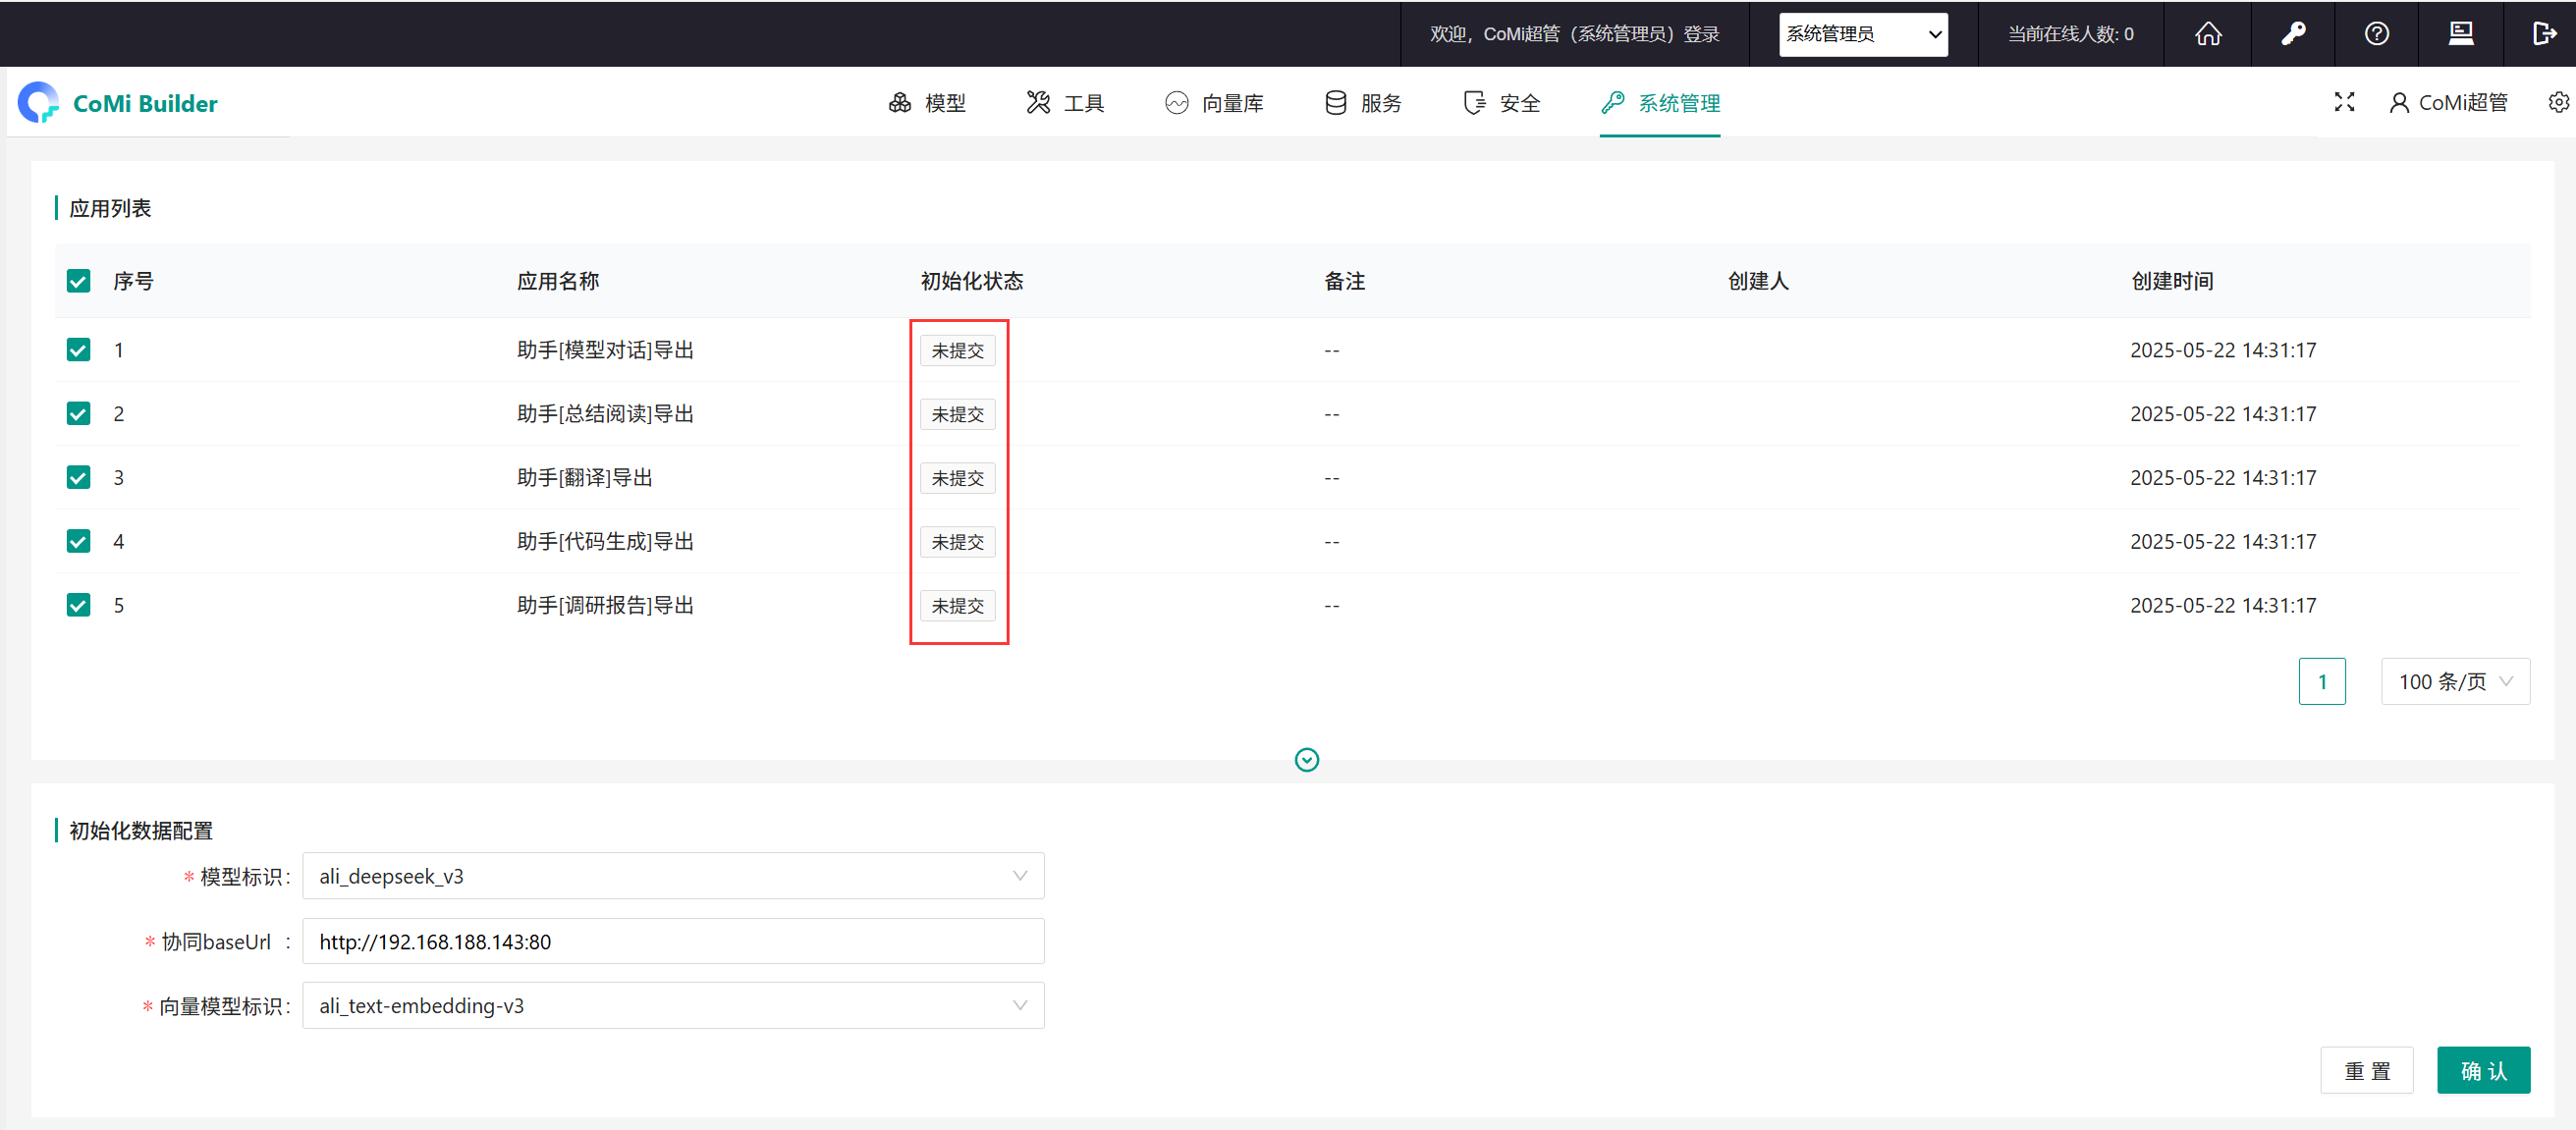
Task: Click the key icon in top bar
Action: point(2292,34)
